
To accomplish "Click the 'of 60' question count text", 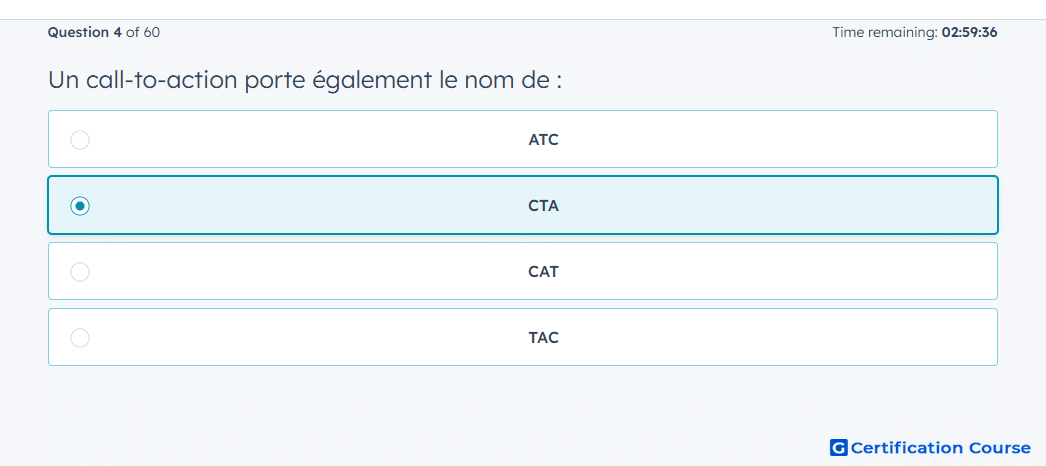I will pos(143,33).
